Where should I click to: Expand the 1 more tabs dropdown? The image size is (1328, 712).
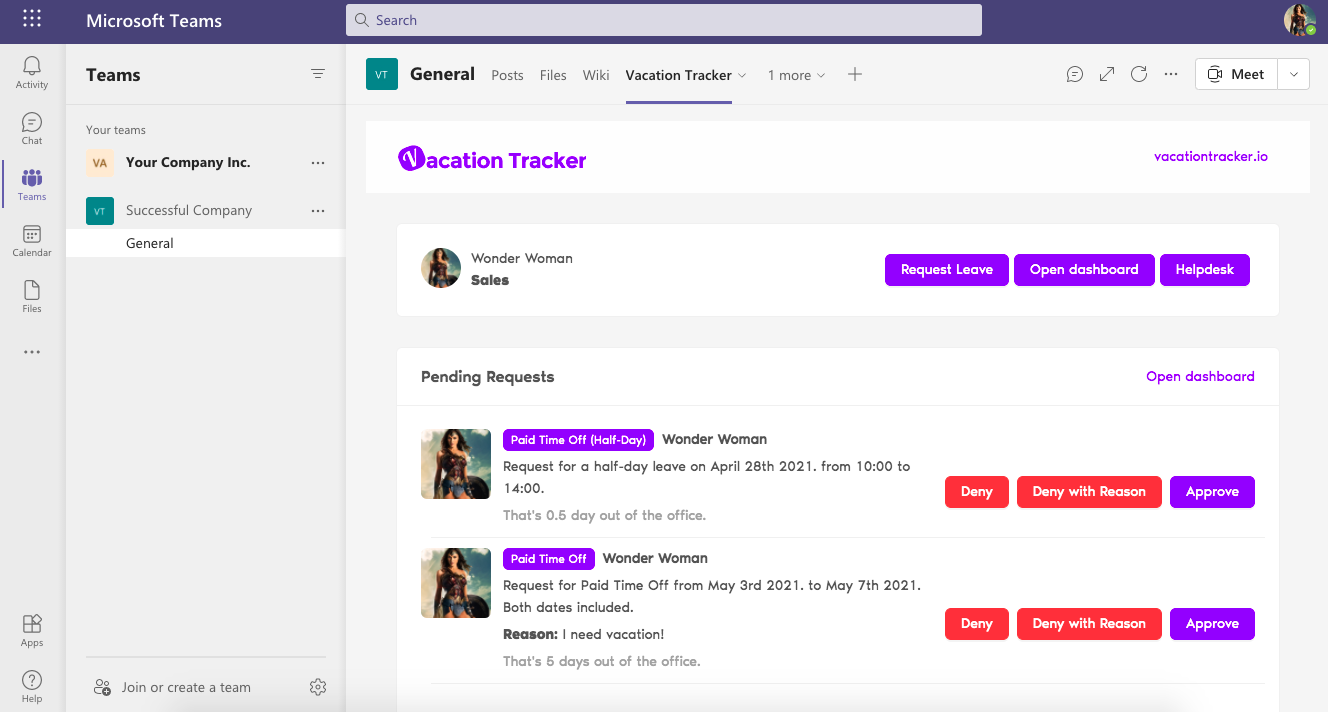pyautogui.click(x=797, y=75)
